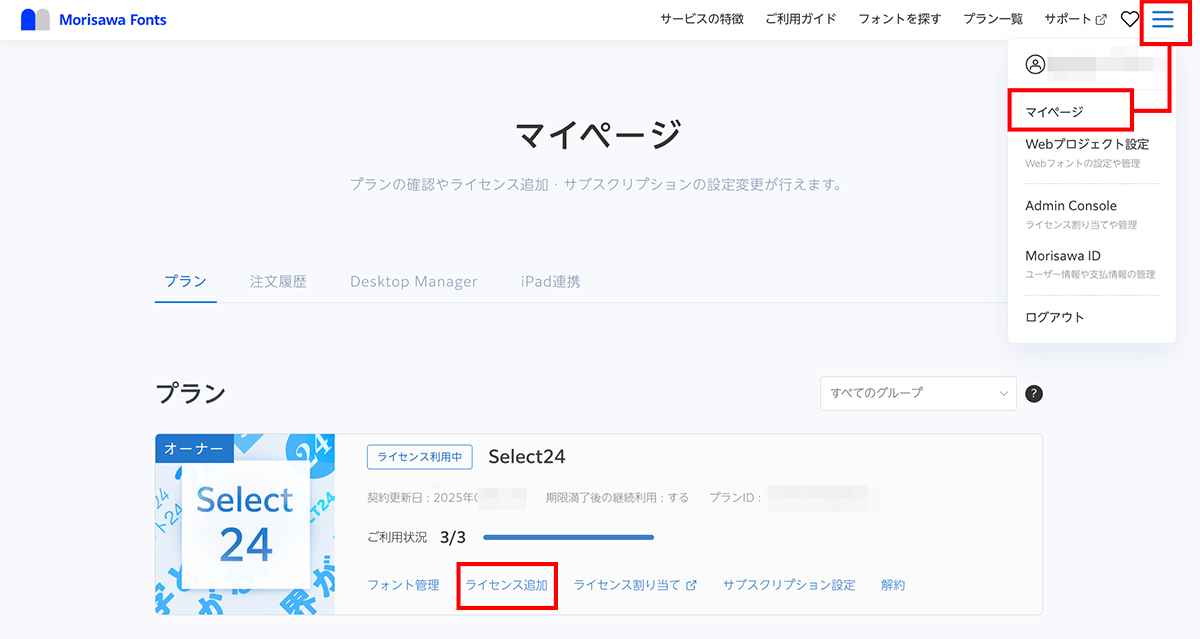Open サポート external link
The width and height of the screenshot is (1200, 639).
click(x=1075, y=19)
